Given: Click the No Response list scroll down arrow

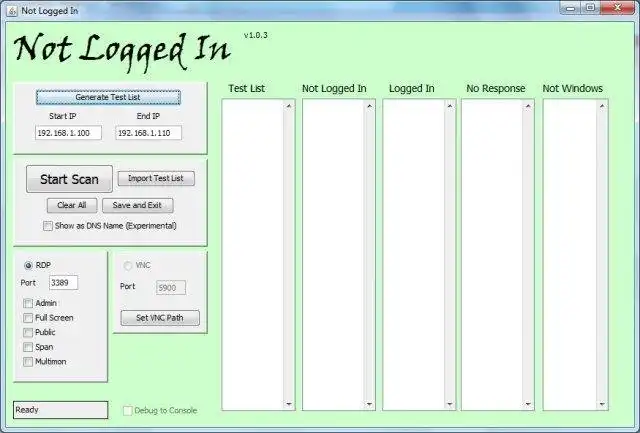Looking at the screenshot, I should tap(528, 404).
